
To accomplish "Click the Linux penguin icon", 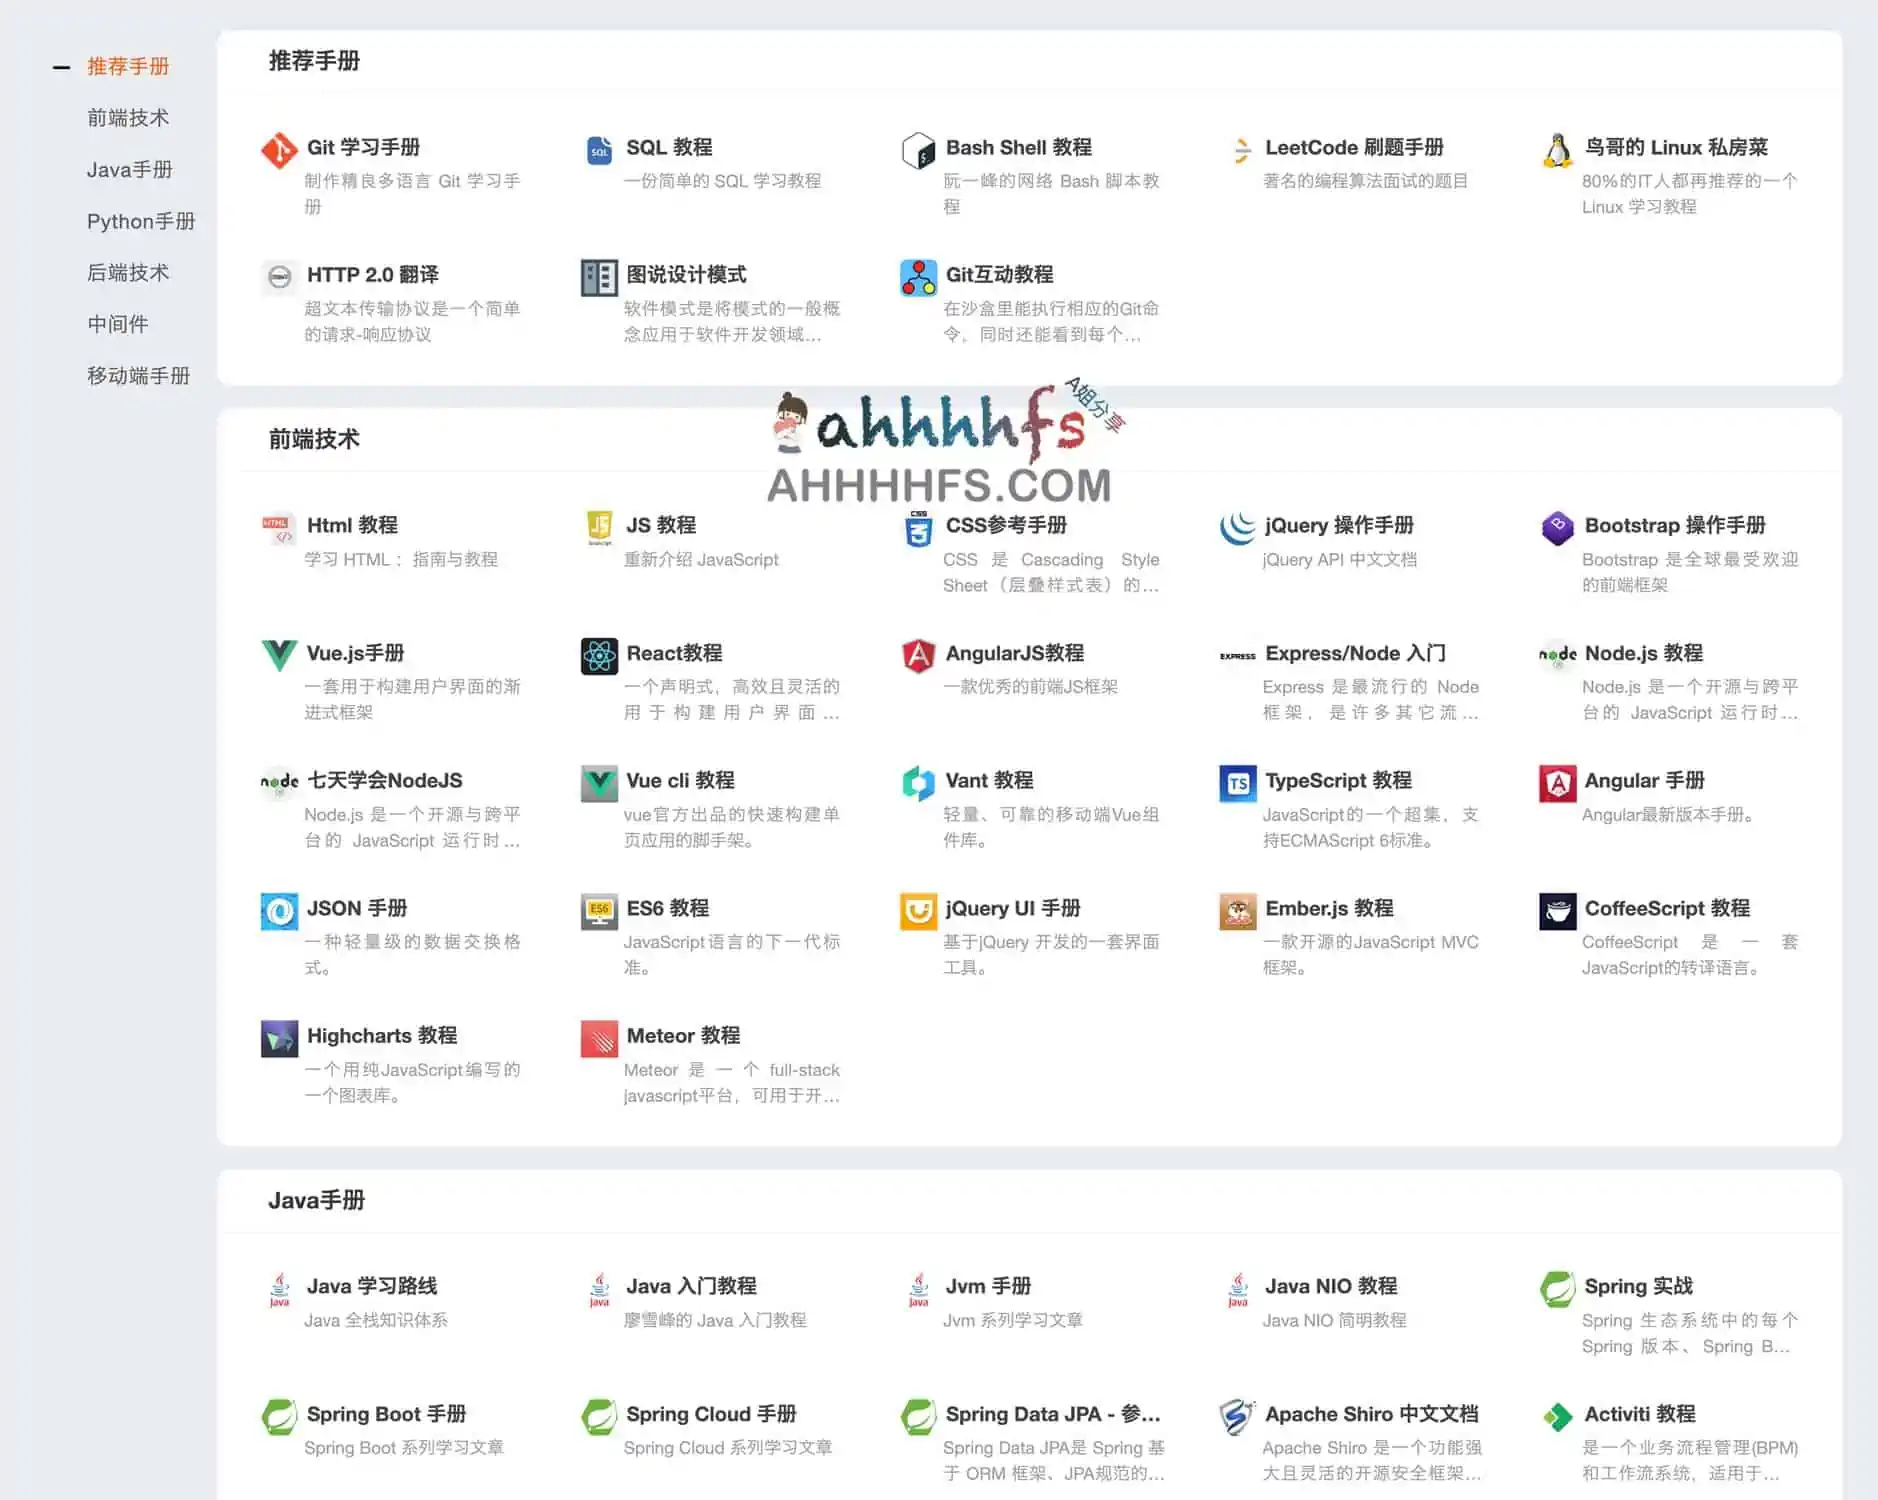I will (1557, 150).
